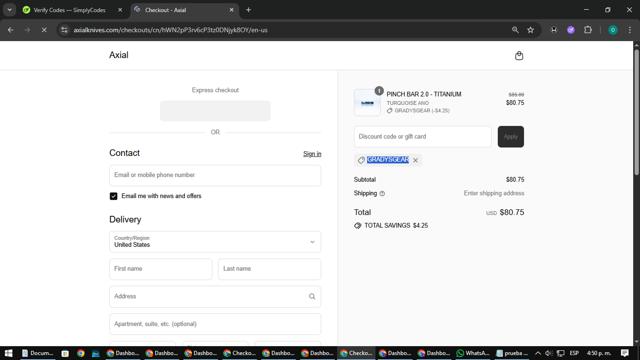Screen dimensions: 640x360
Task: Go forward in browser history
Action: (27, 30)
